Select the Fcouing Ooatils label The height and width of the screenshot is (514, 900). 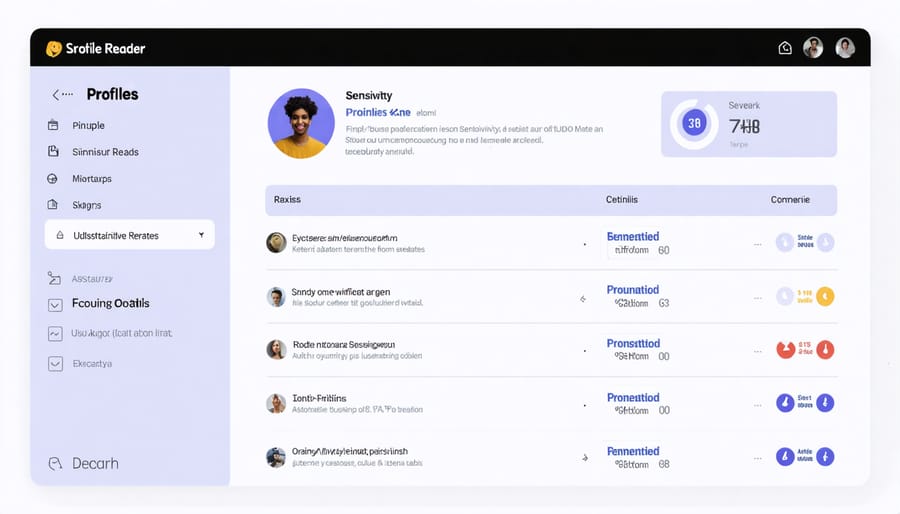pyautogui.click(x=111, y=303)
